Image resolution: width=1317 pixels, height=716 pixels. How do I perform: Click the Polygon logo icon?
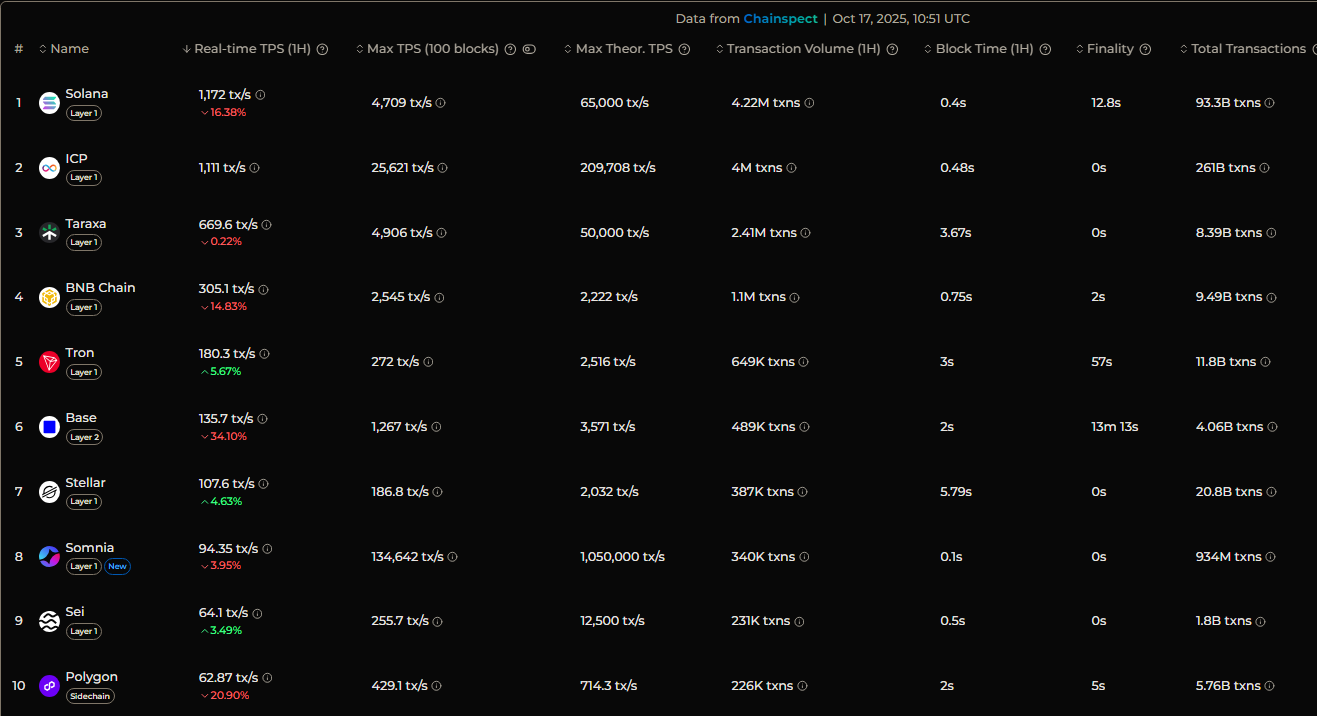(x=49, y=686)
